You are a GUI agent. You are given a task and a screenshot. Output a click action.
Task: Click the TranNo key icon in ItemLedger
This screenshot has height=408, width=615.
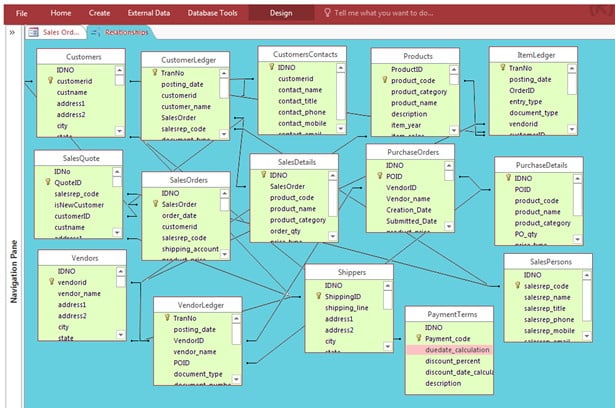click(502, 67)
